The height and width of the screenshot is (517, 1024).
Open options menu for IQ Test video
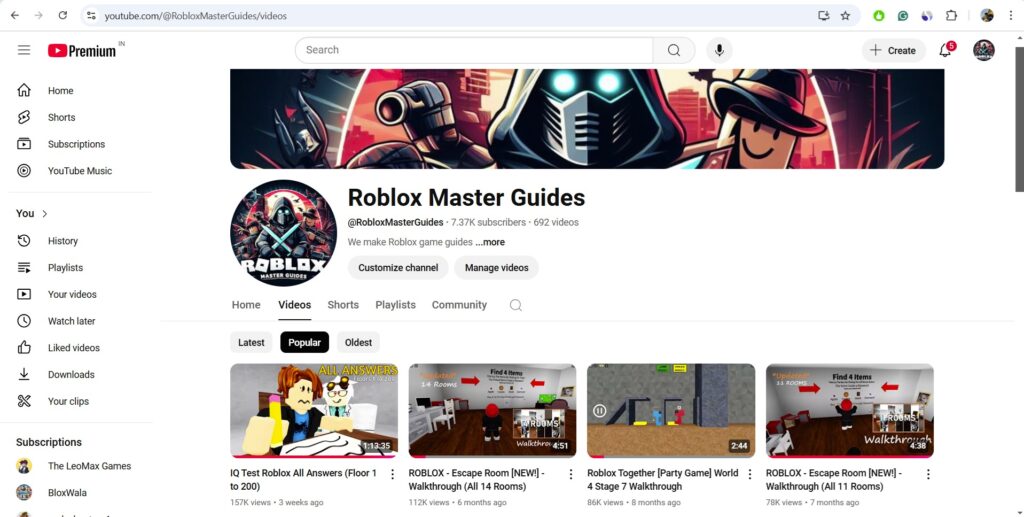[x=392, y=474]
